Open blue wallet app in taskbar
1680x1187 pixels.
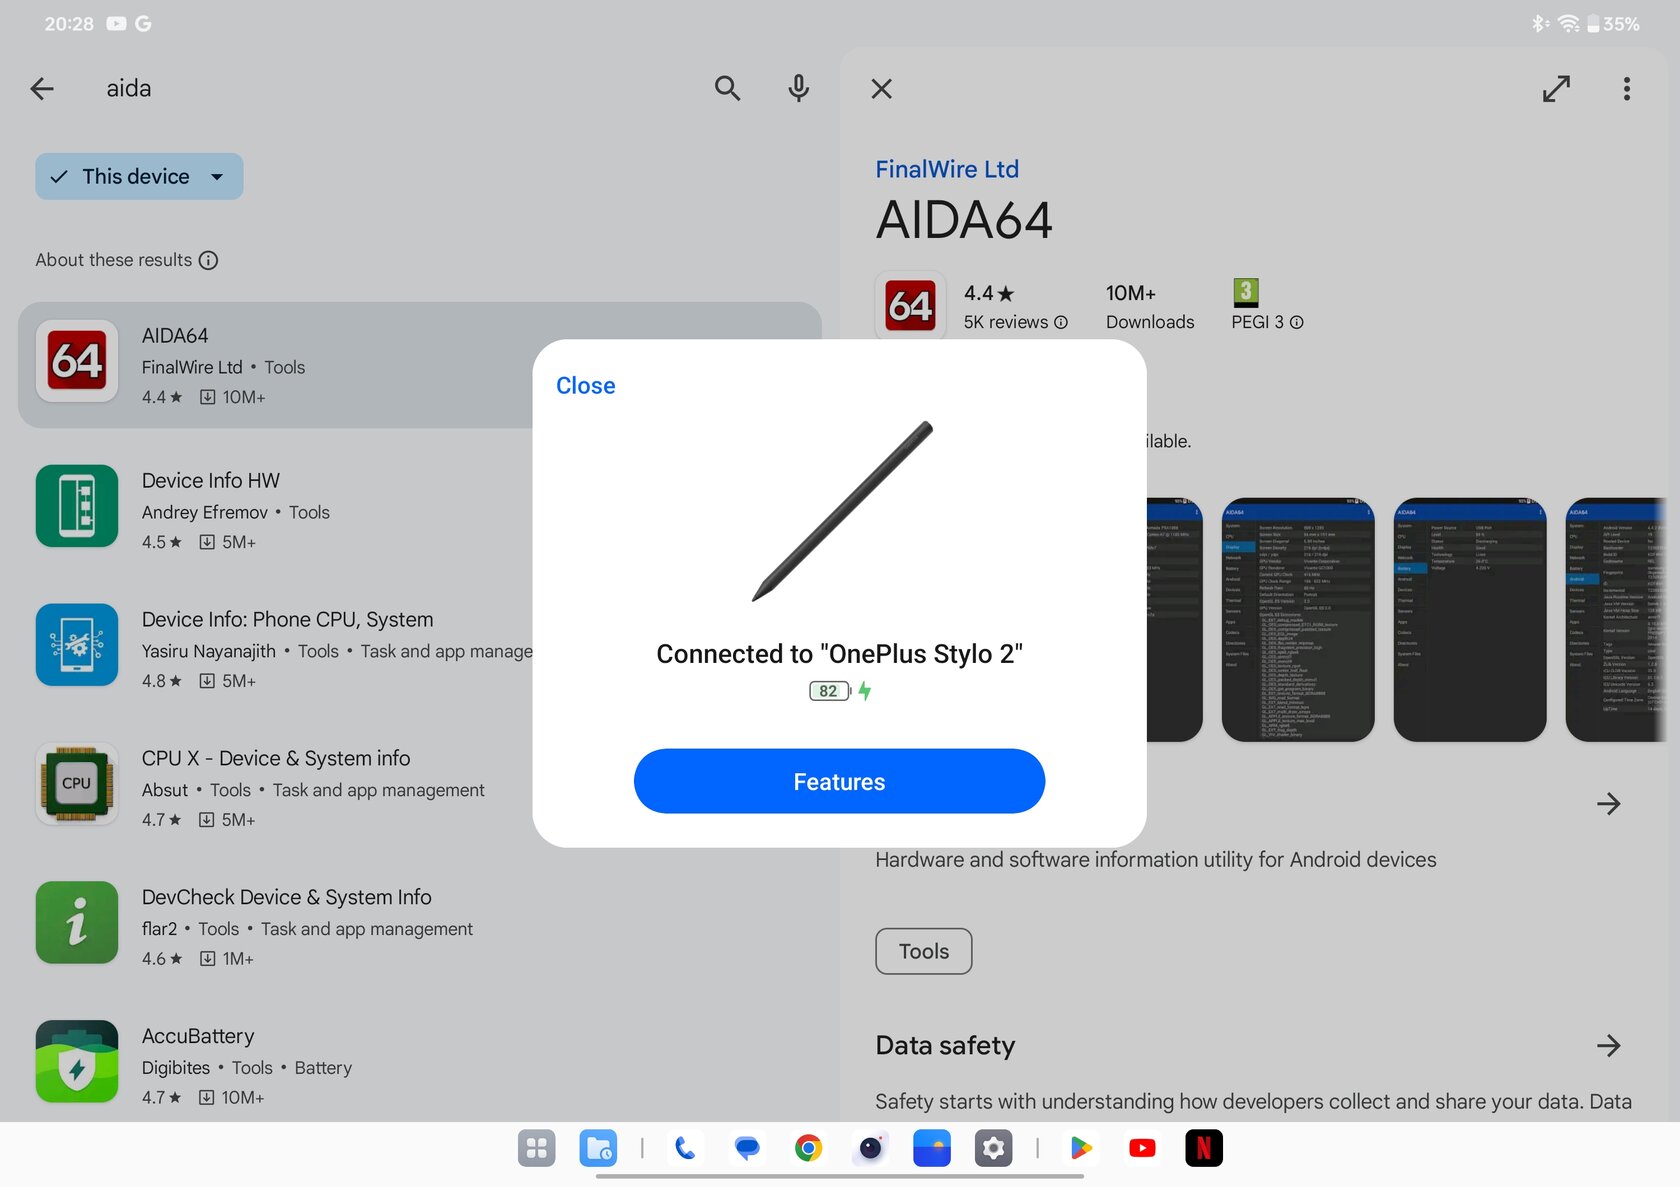pos(932,1148)
